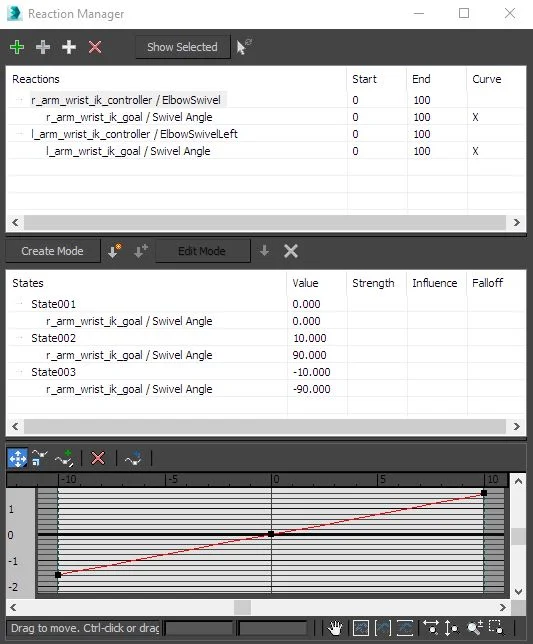Viewport: 533px width, 644px height.
Task: Click the Strength column header
Action: click(377, 283)
